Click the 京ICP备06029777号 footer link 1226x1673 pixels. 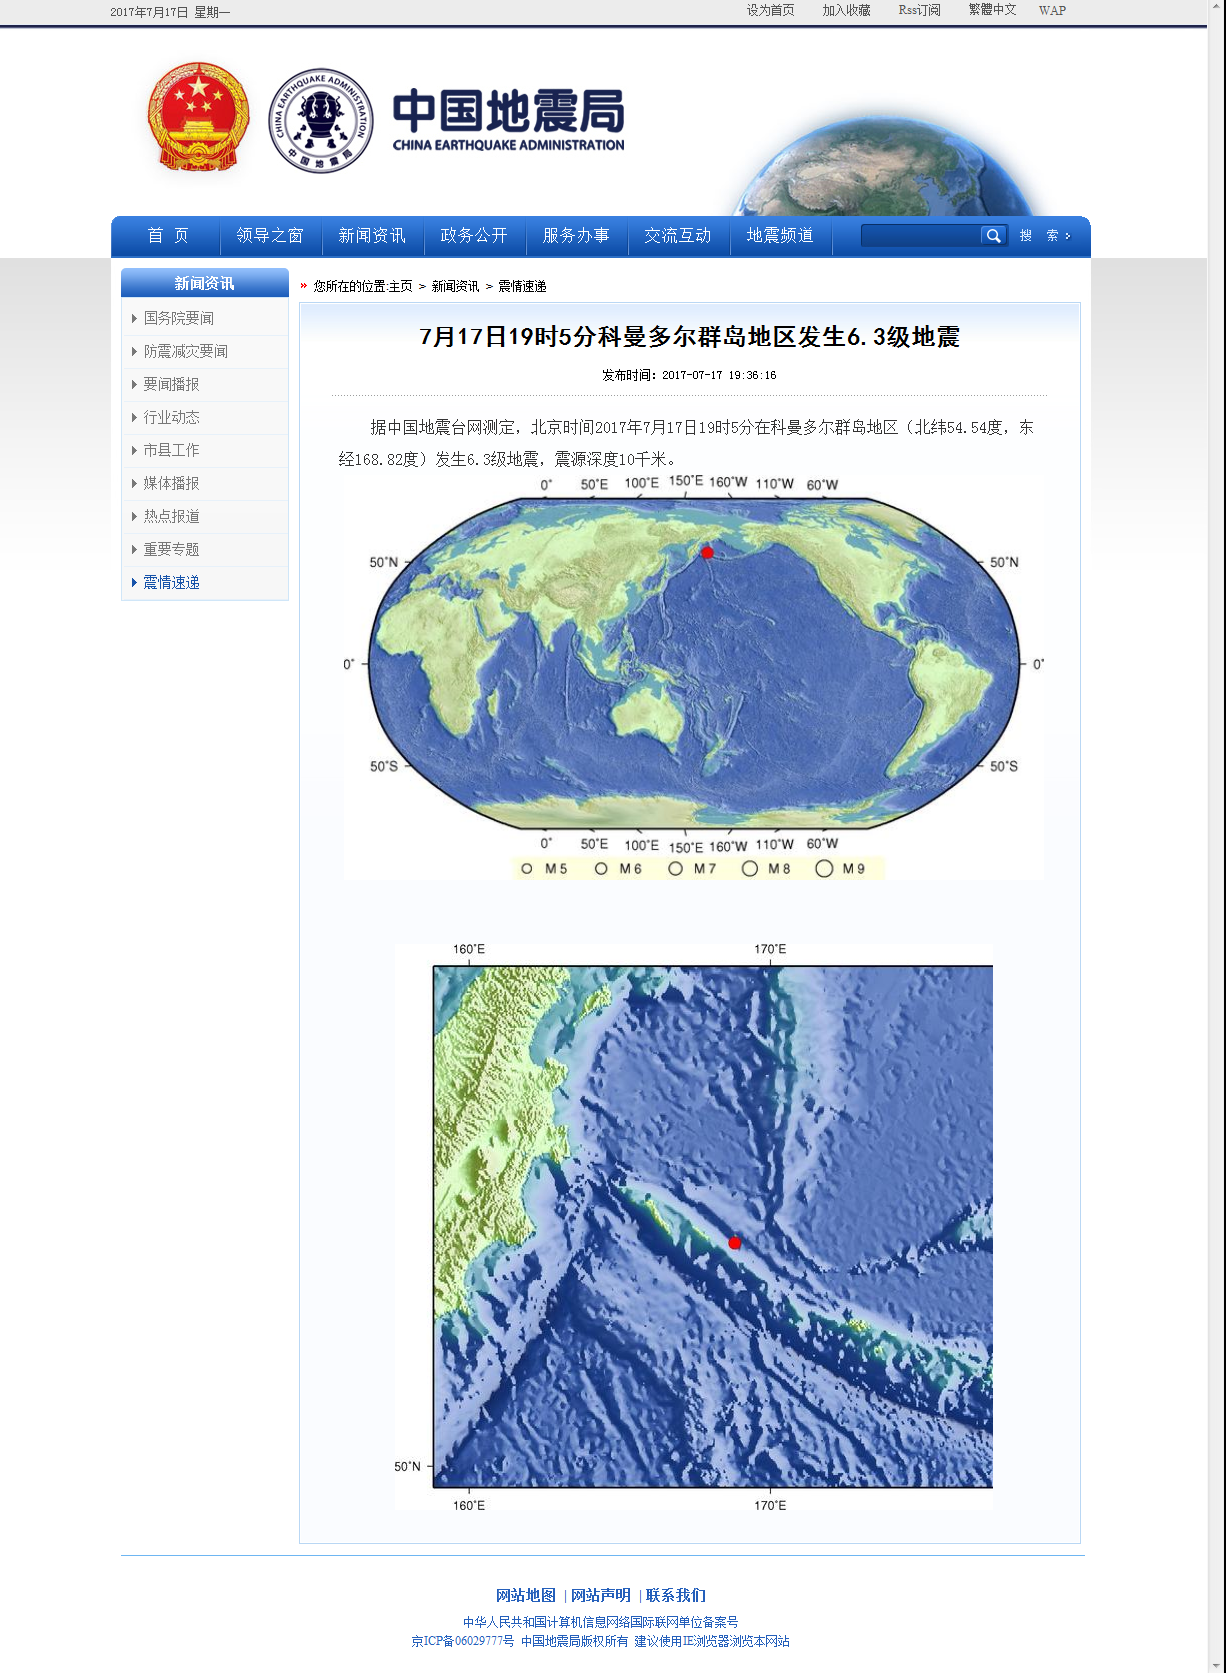coord(463,1641)
